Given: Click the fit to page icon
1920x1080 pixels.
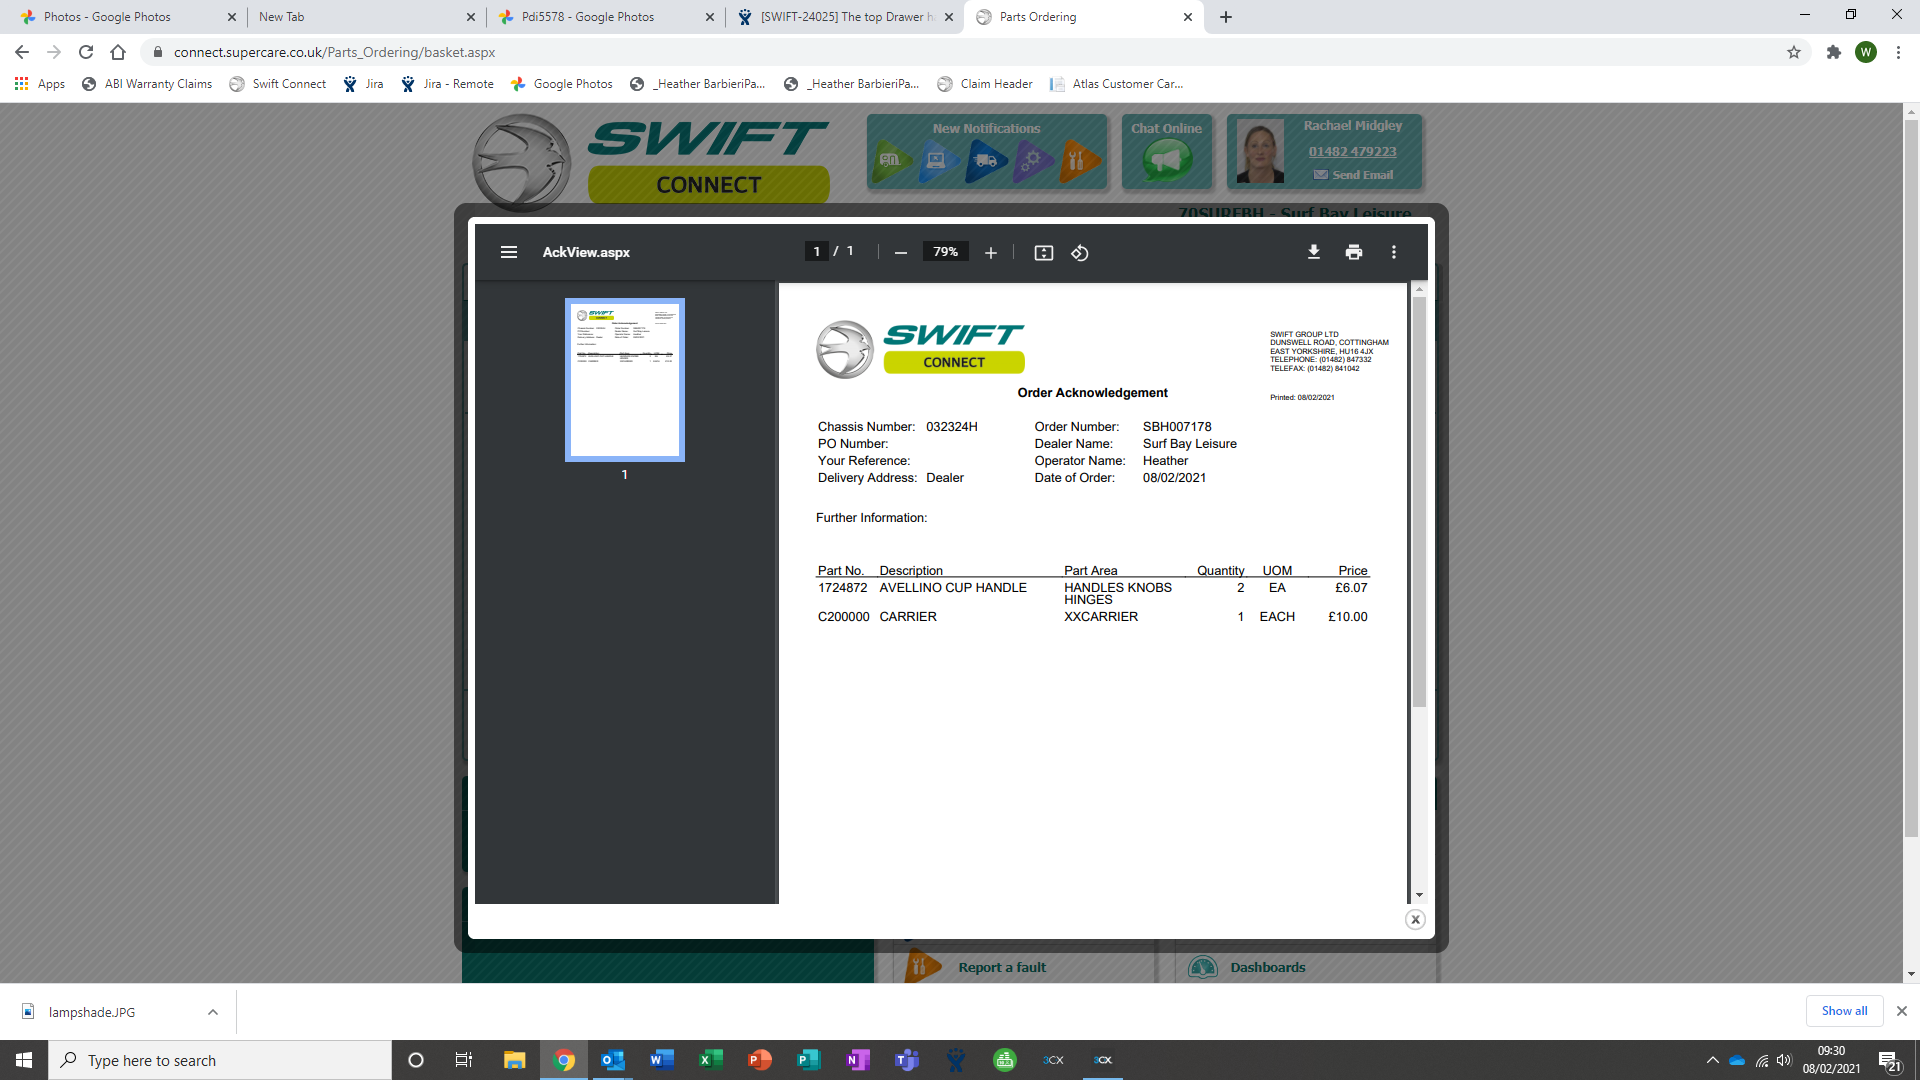Looking at the screenshot, I should 1043,253.
